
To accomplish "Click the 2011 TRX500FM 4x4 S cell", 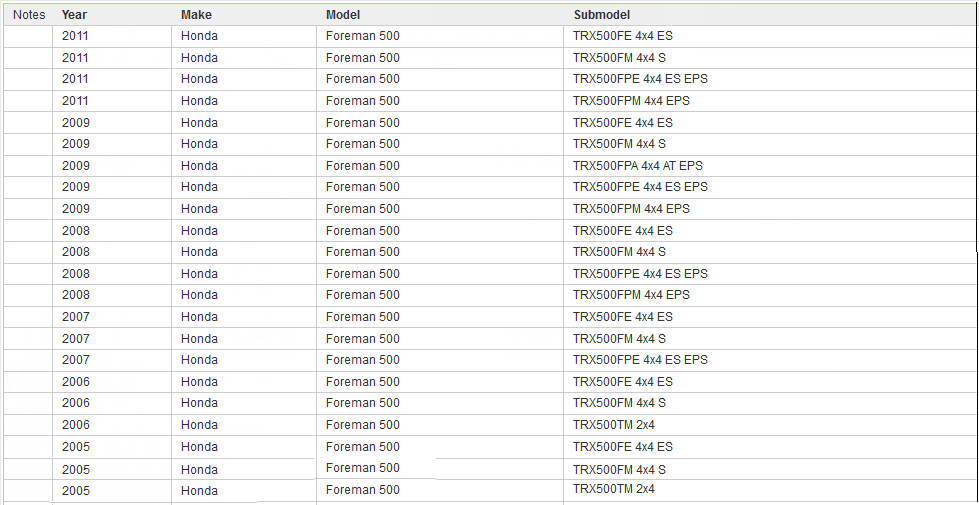I will pos(619,58).
